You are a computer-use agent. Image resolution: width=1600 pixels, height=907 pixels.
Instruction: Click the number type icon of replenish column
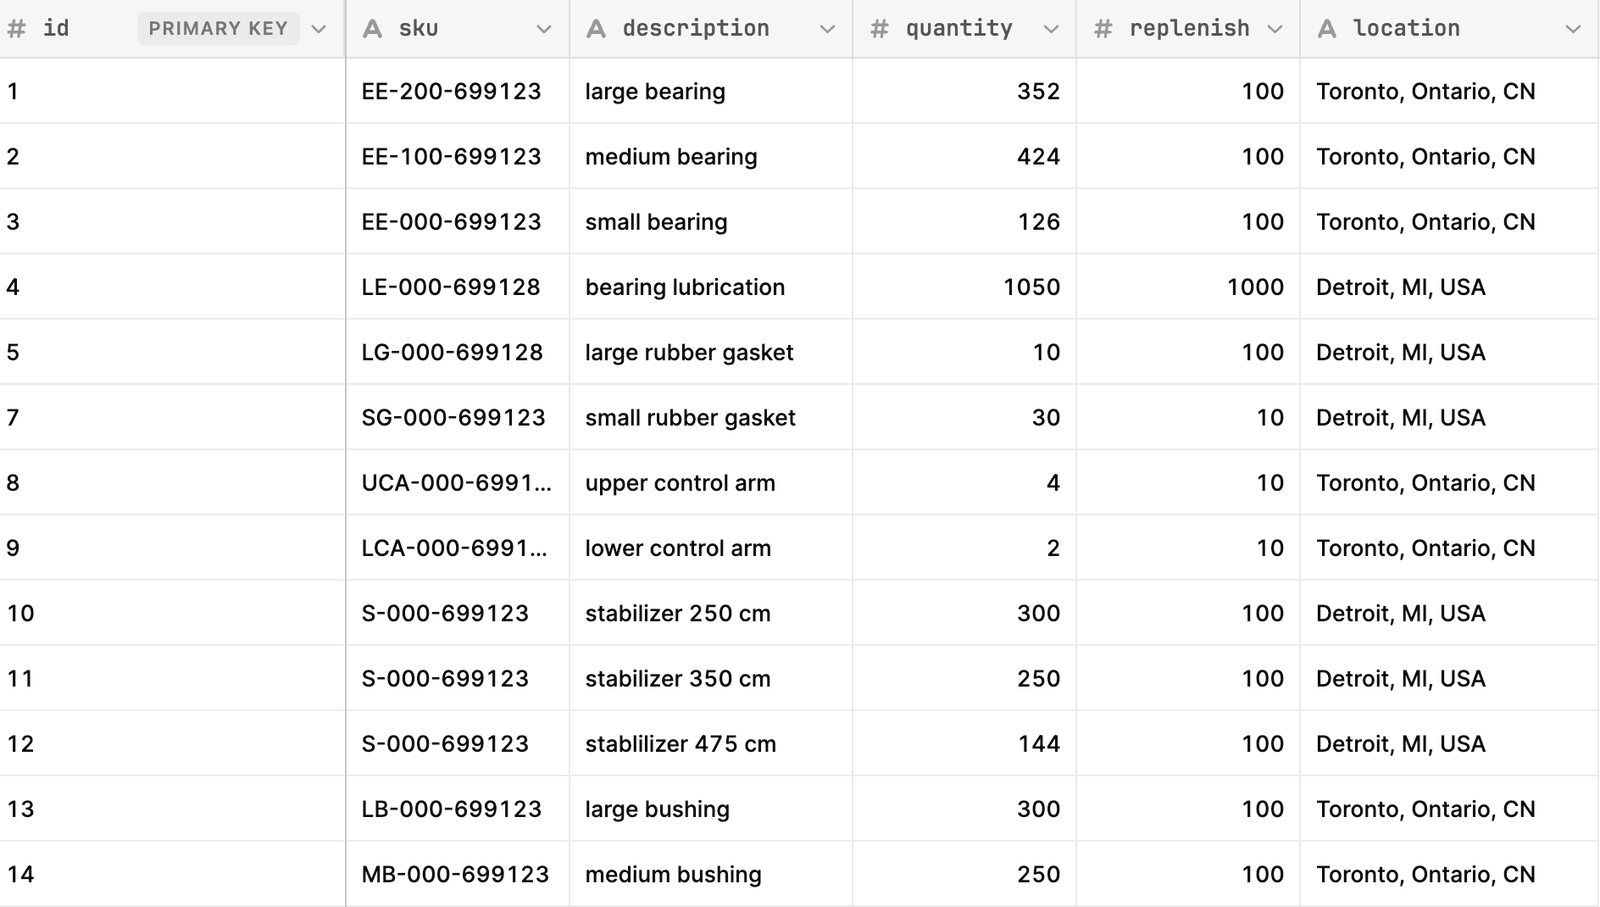(1104, 29)
